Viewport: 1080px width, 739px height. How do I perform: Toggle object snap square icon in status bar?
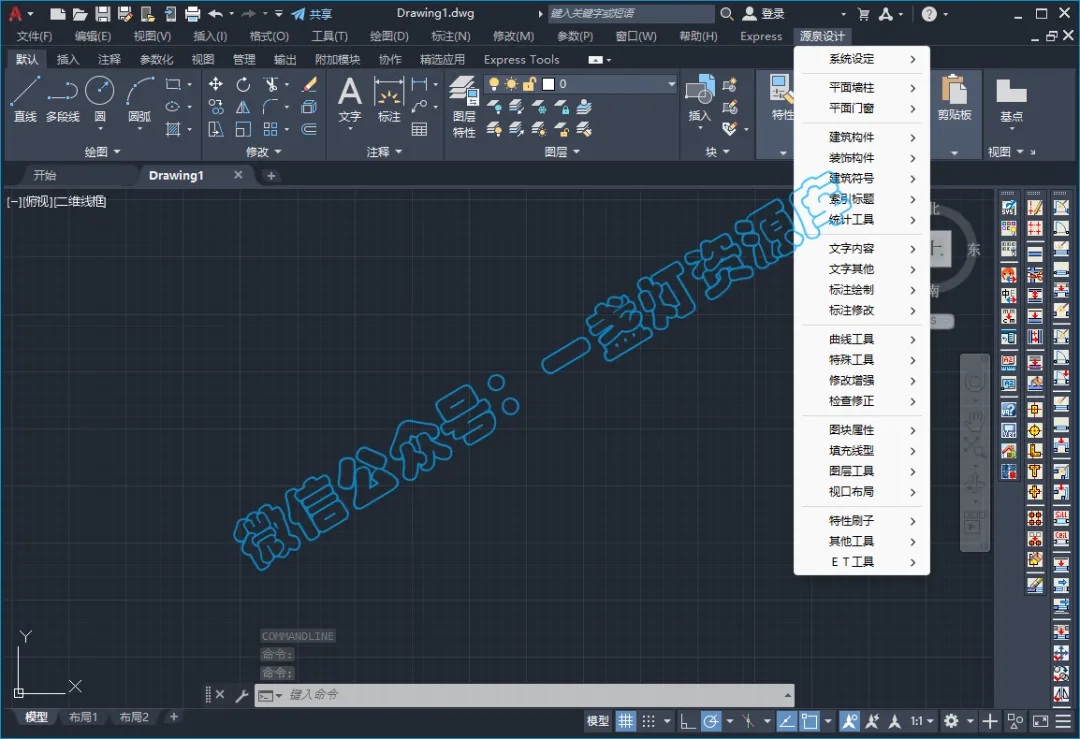(809, 721)
